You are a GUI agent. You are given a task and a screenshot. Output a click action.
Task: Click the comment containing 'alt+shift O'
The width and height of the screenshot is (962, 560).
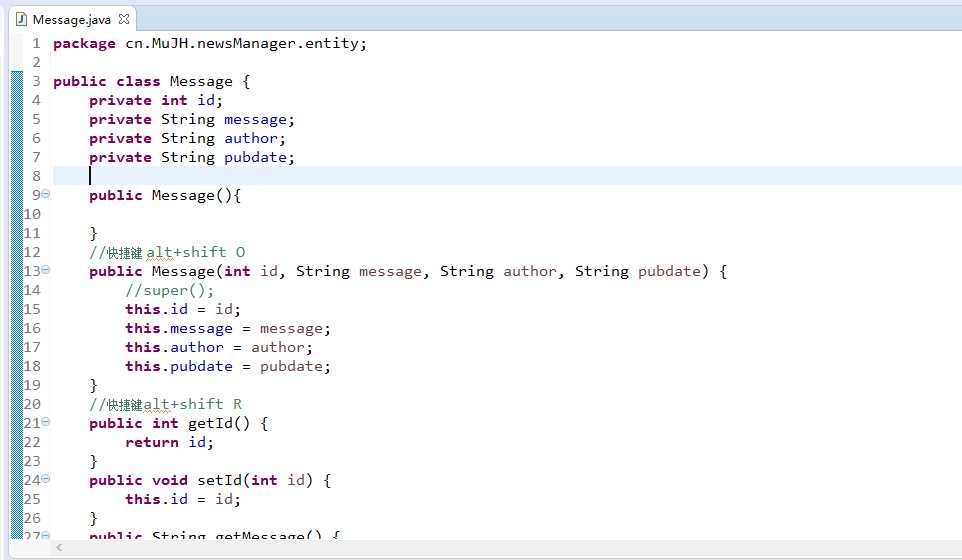point(167,252)
